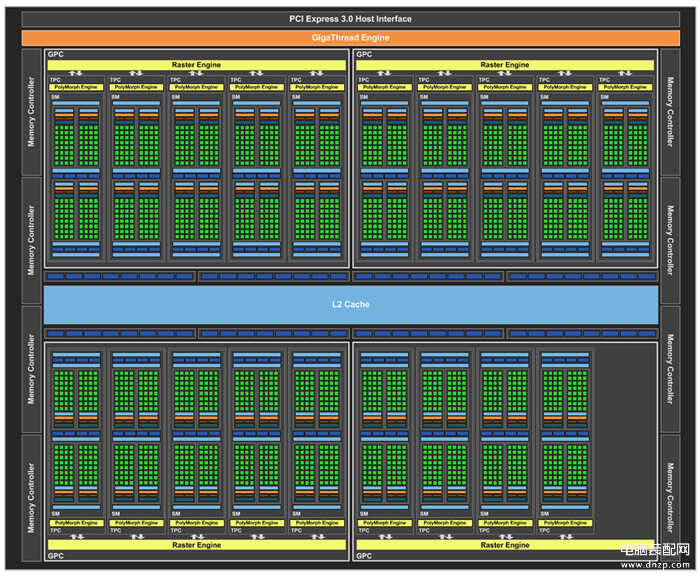Click the second Memory Controller on the right edge
Screen dimensions: 700x578
[670, 241]
